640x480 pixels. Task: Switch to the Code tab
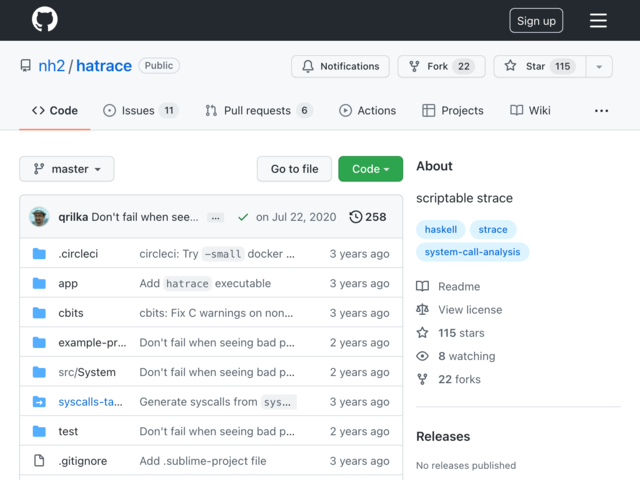click(x=55, y=111)
